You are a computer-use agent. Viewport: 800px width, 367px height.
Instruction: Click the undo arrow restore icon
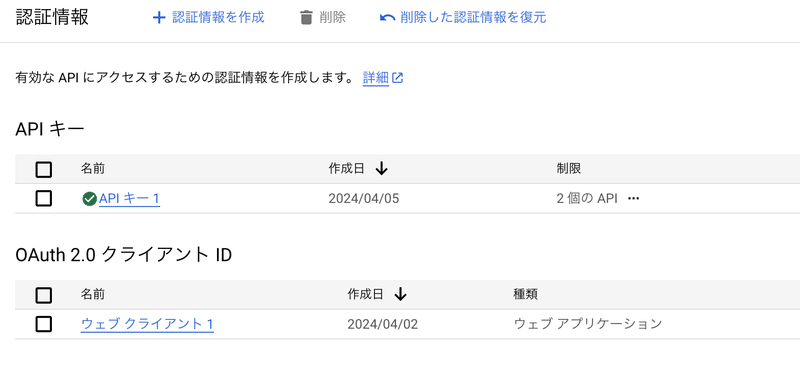coord(388,18)
